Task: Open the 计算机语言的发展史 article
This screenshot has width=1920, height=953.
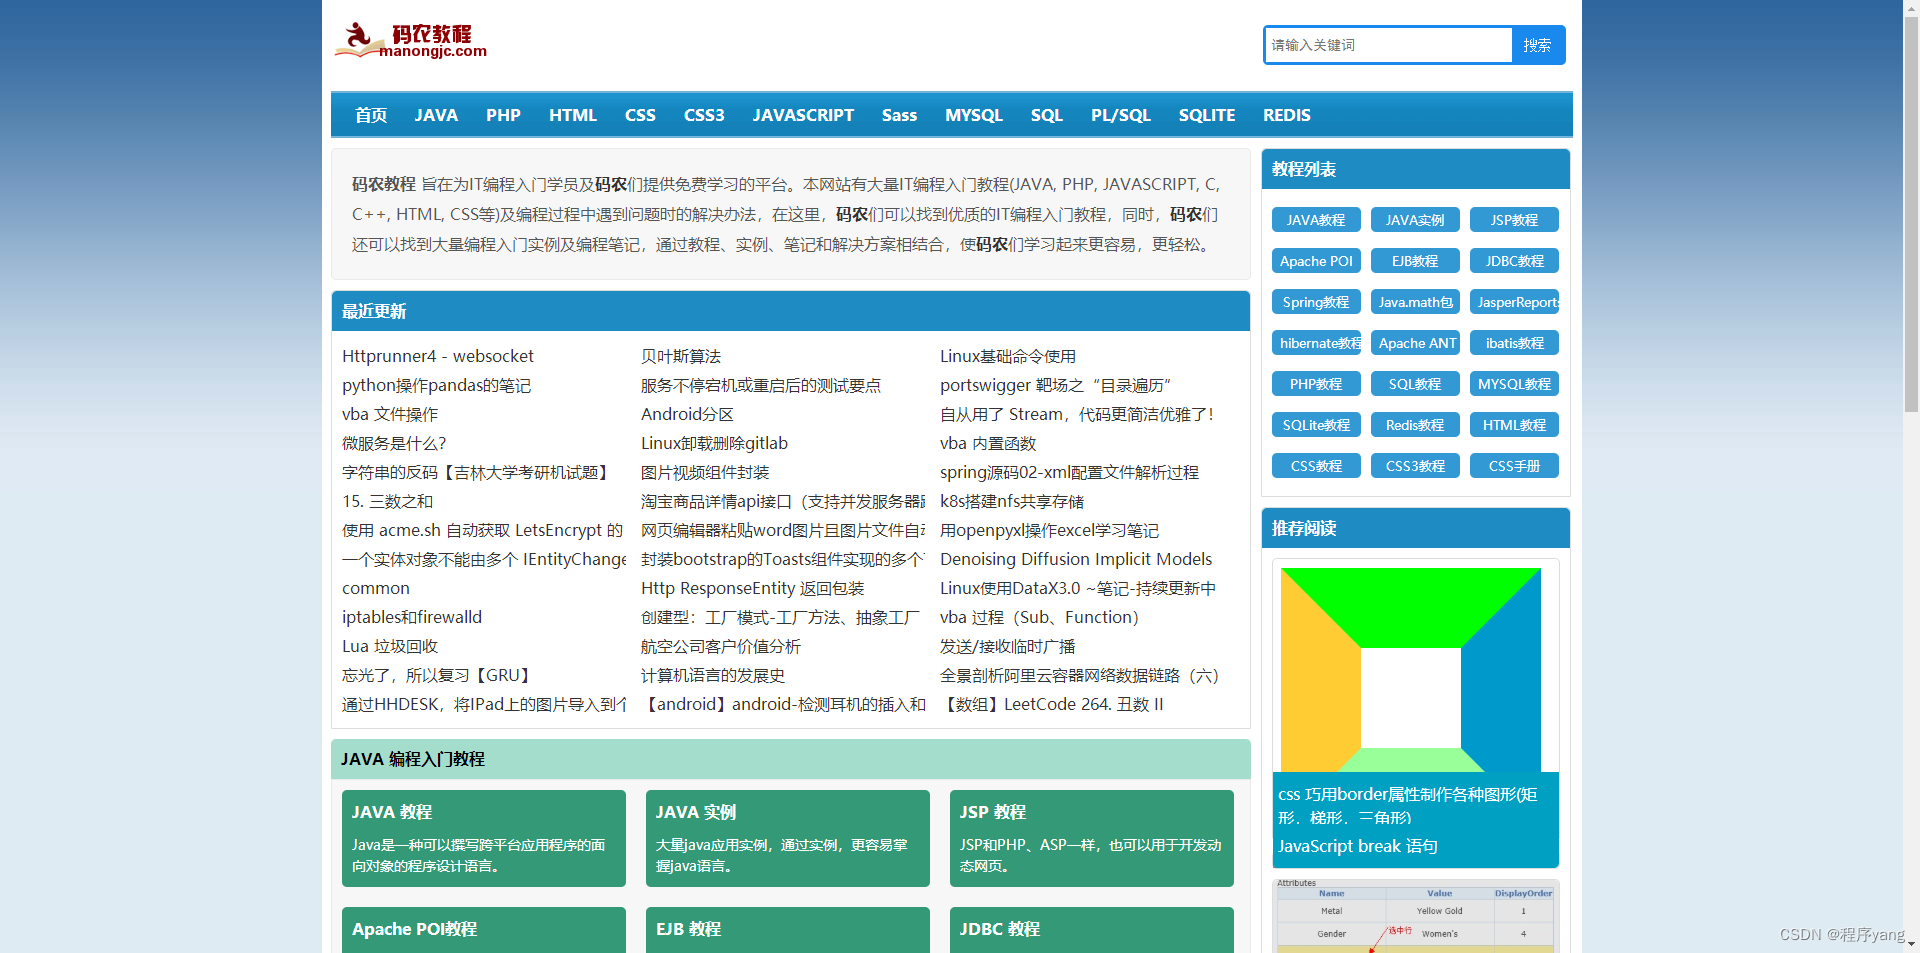Action: (713, 675)
